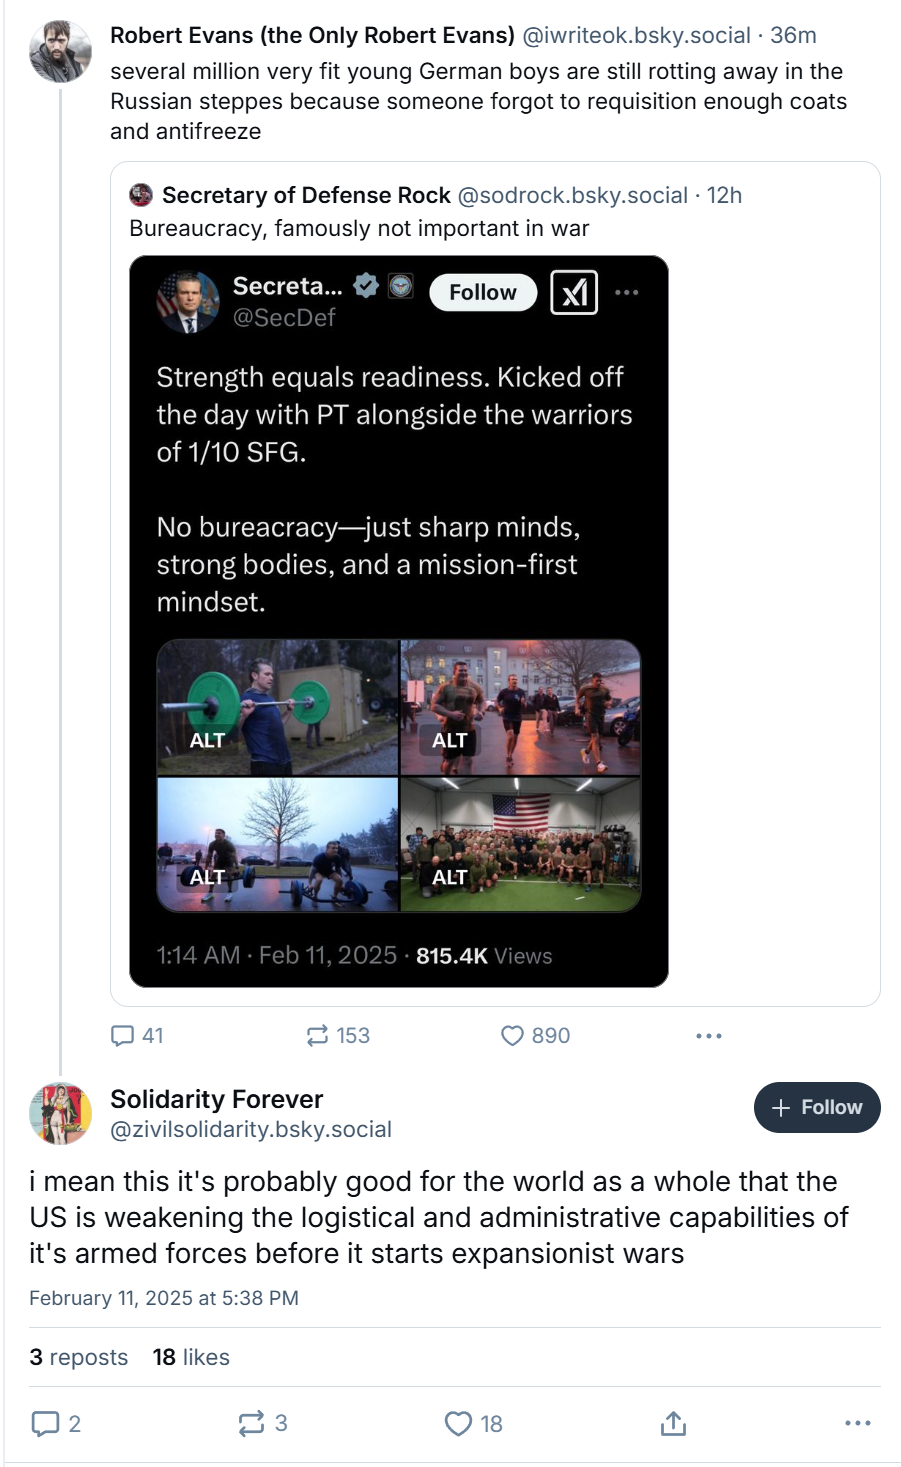The width and height of the screenshot is (901, 1467).
Task: Repost Solidarity Forever's post
Action: (x=251, y=1423)
